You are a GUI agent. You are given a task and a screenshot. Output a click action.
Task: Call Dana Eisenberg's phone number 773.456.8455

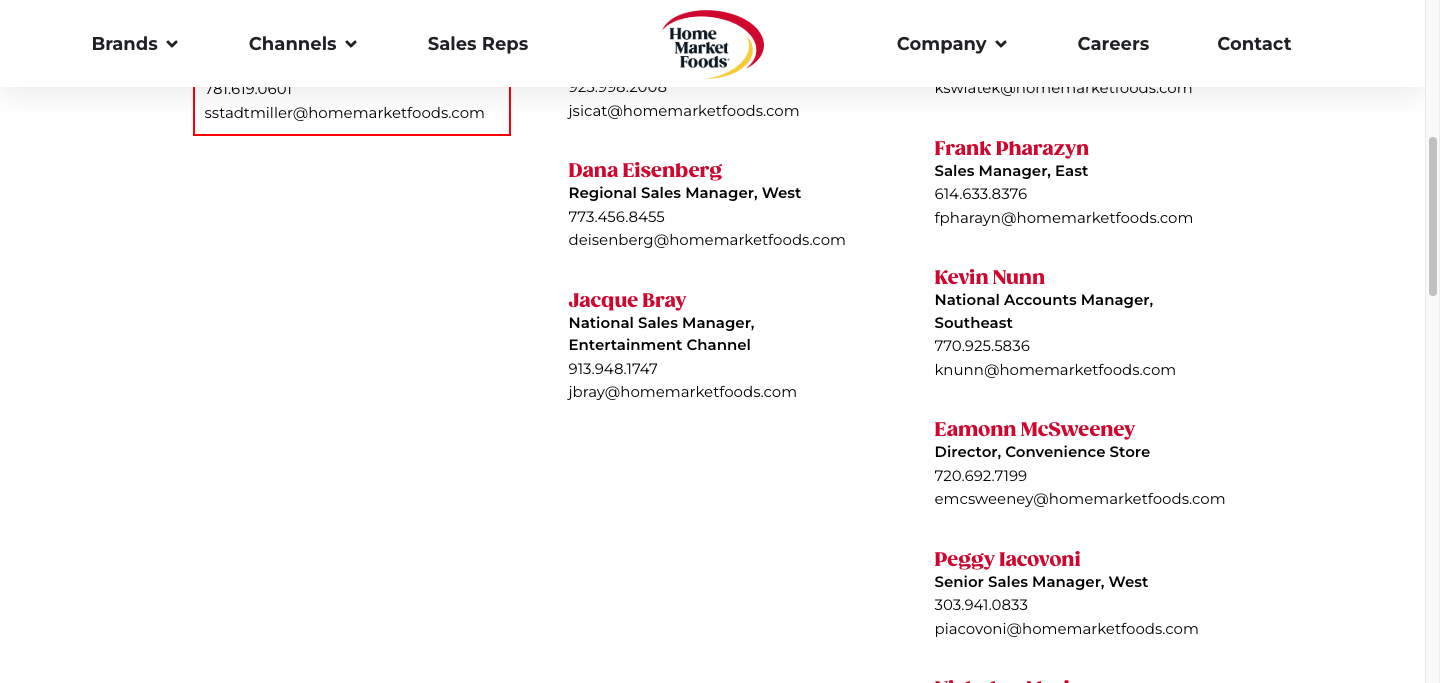click(x=616, y=217)
